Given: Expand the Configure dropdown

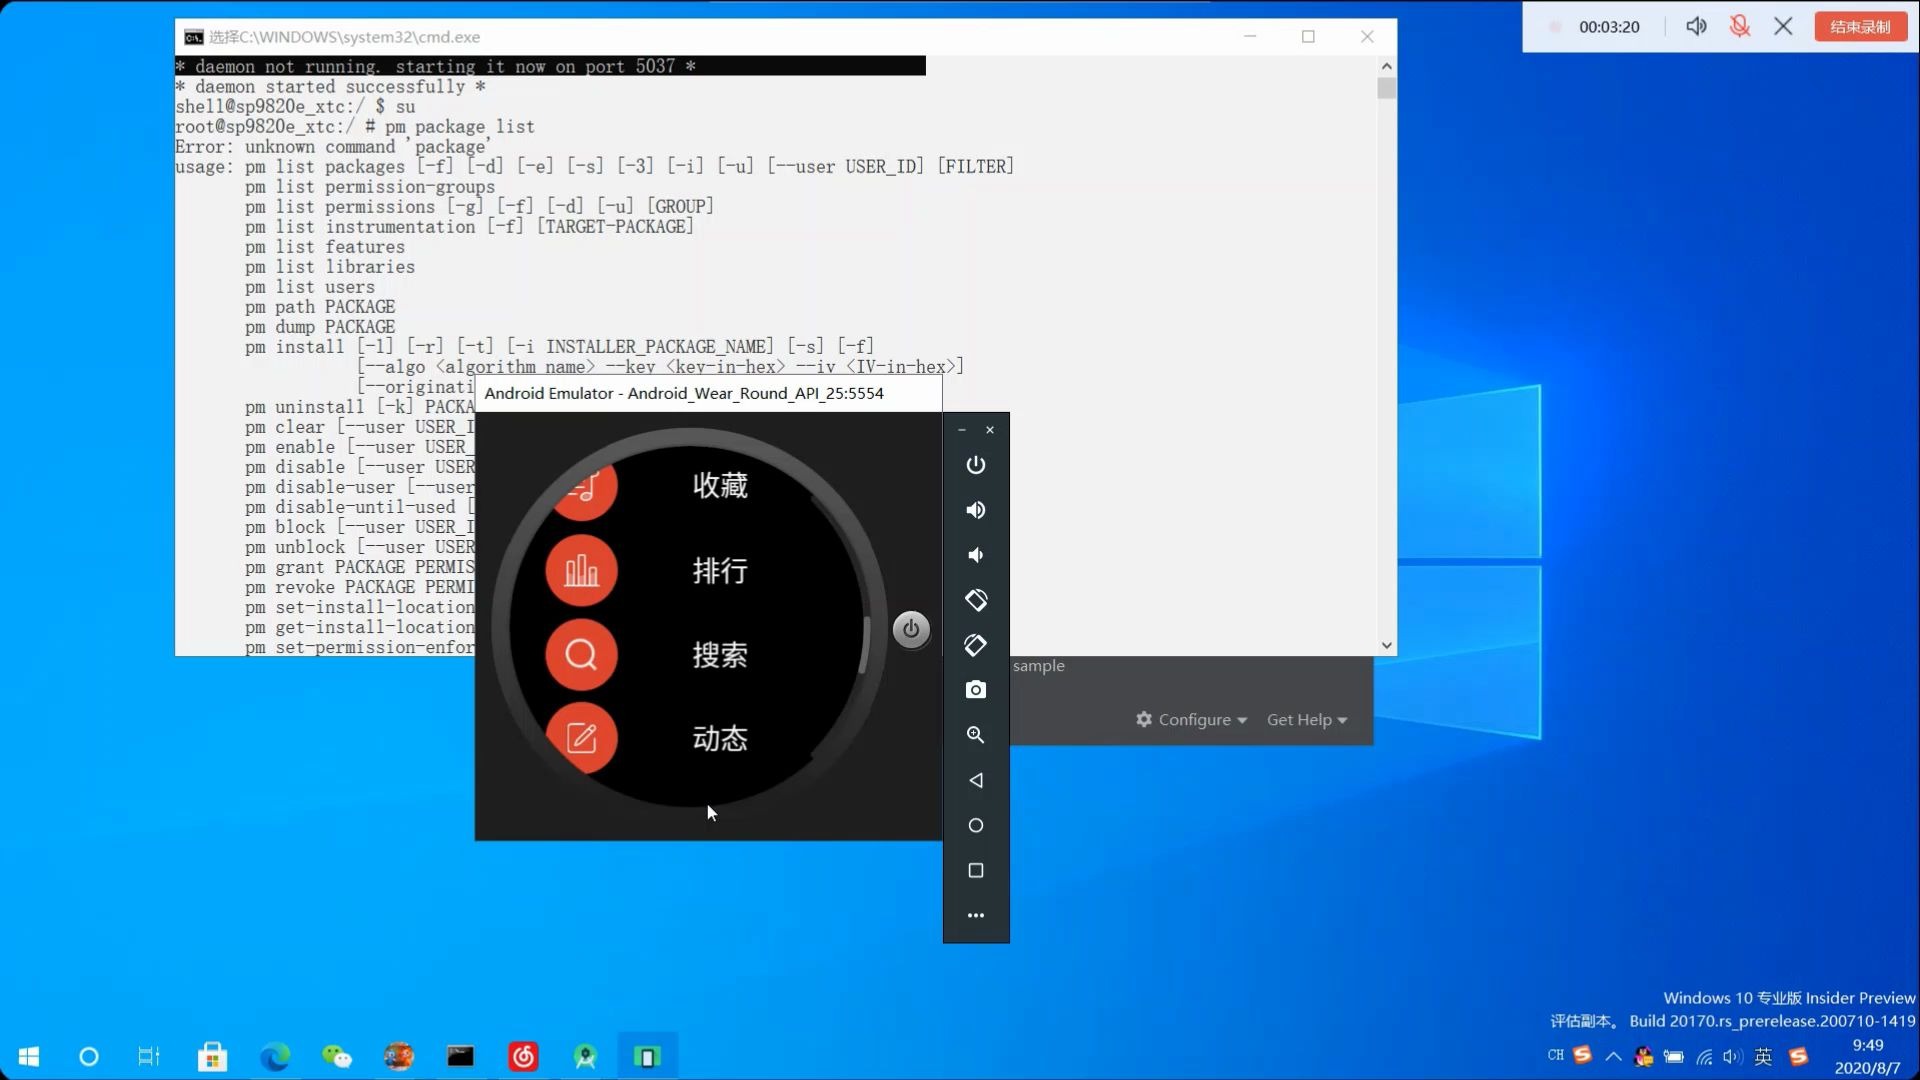Looking at the screenshot, I should pos(1192,720).
